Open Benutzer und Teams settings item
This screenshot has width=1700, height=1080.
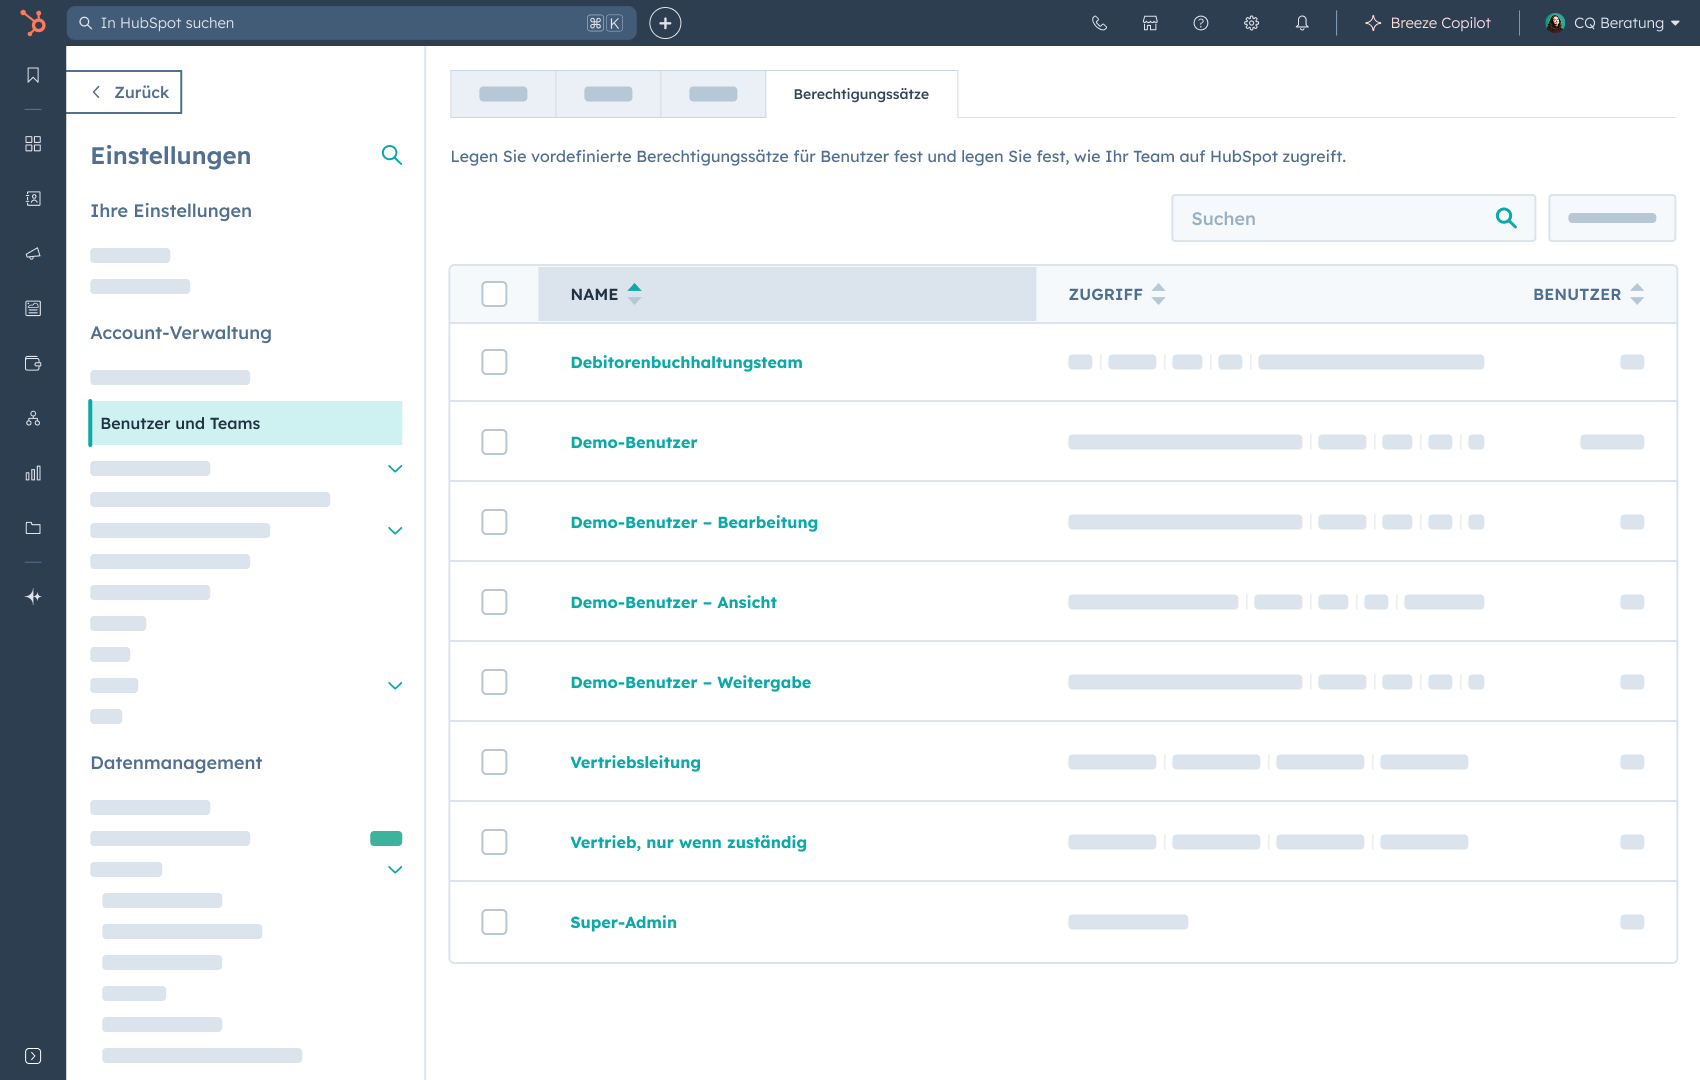(x=245, y=423)
